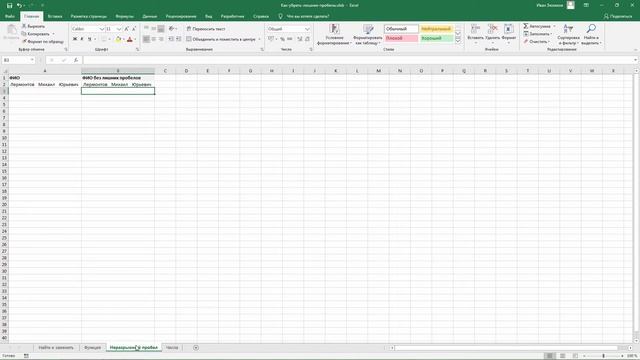Image resolution: width=640 pixels, height=360 pixels.
Task: Click in the formula bar input
Action: 358,60
